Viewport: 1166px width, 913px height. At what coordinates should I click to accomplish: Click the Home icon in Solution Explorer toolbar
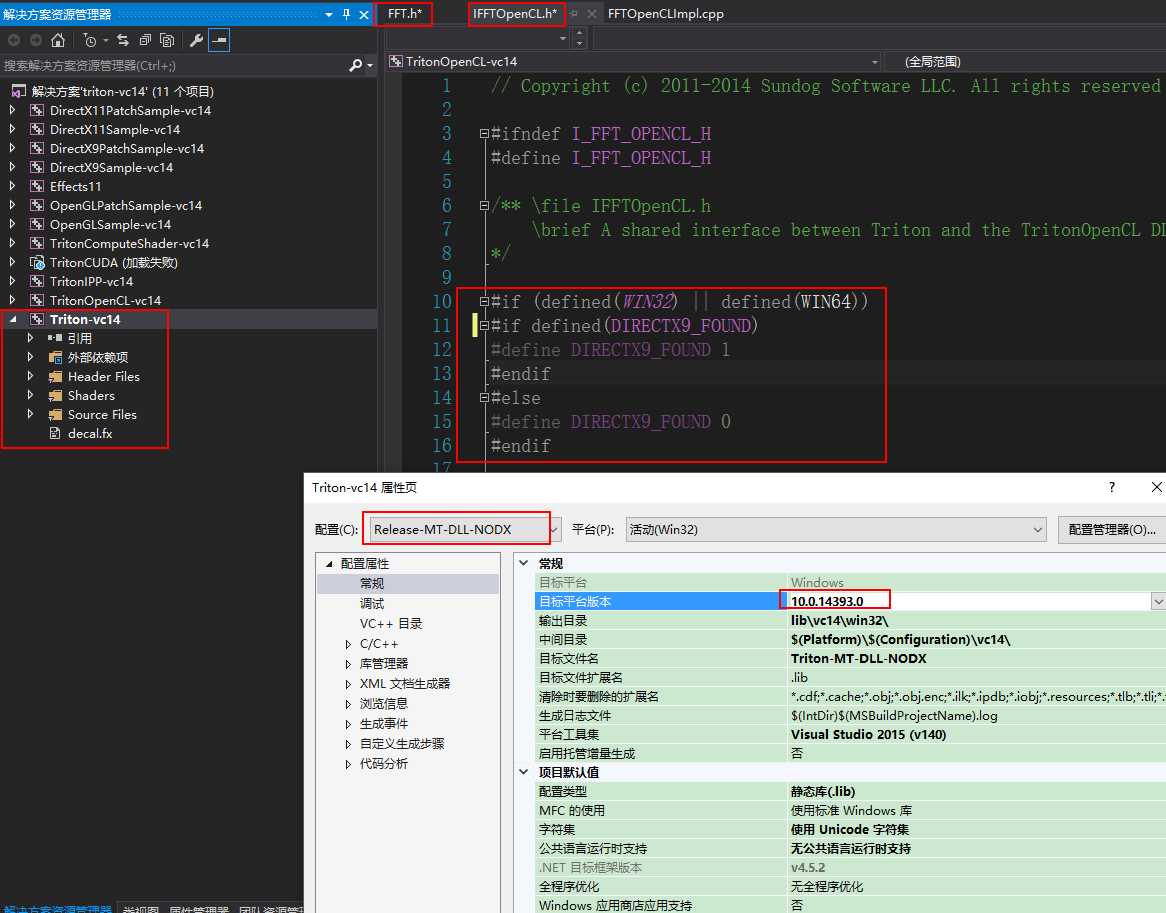(58, 40)
